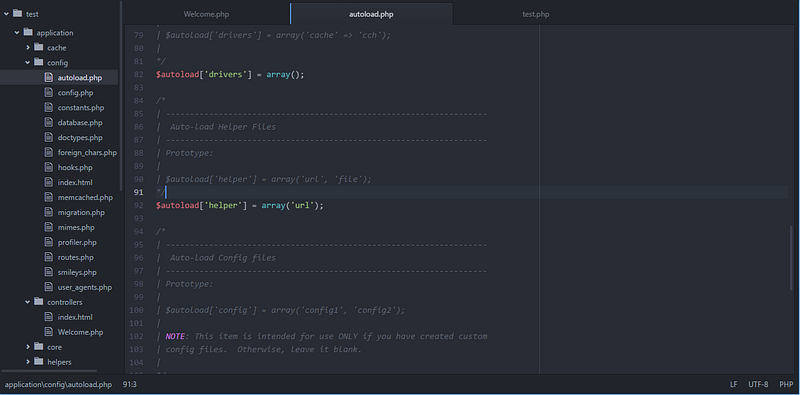
Task: Click the file icon beside migration.php
Action: [x=48, y=212]
